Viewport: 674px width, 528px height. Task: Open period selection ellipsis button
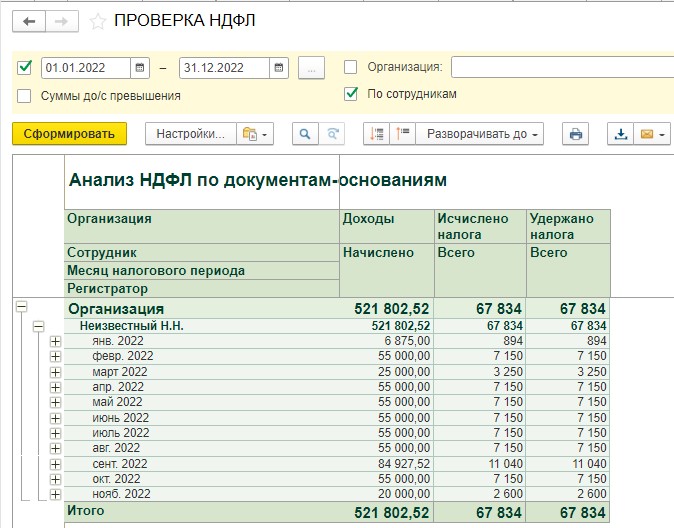(x=312, y=68)
